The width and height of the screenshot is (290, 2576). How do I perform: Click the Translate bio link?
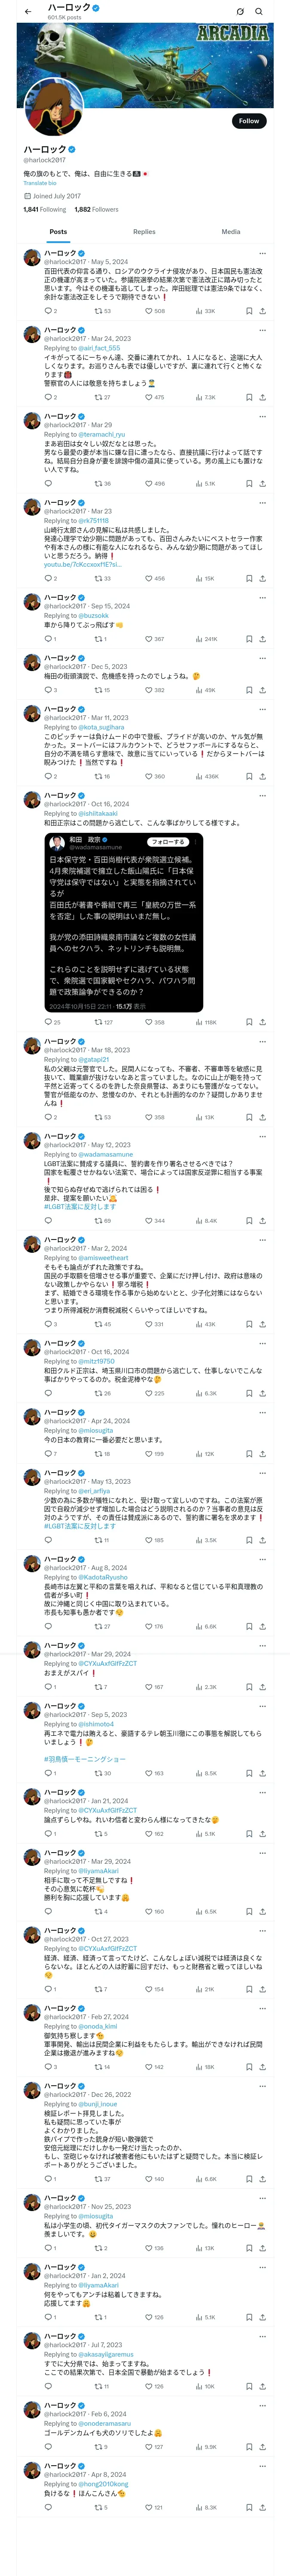pyautogui.click(x=40, y=183)
